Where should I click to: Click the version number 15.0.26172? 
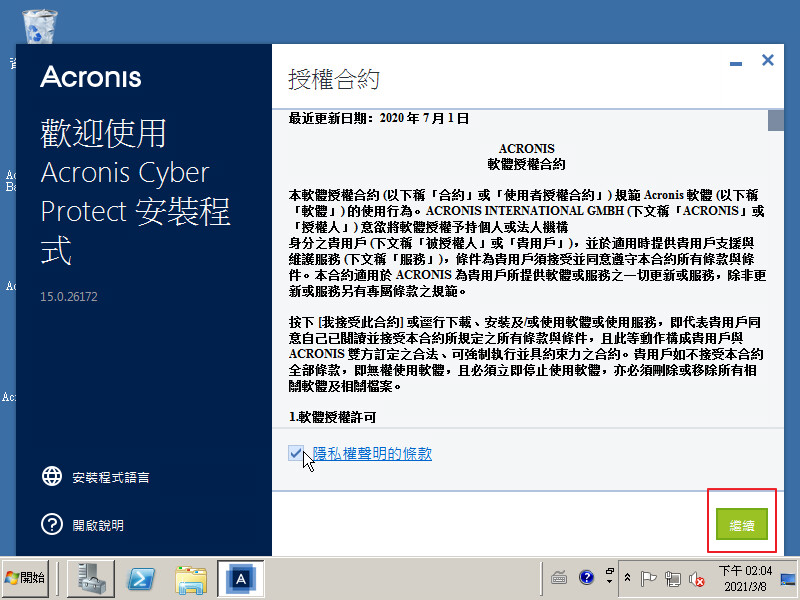[69, 296]
